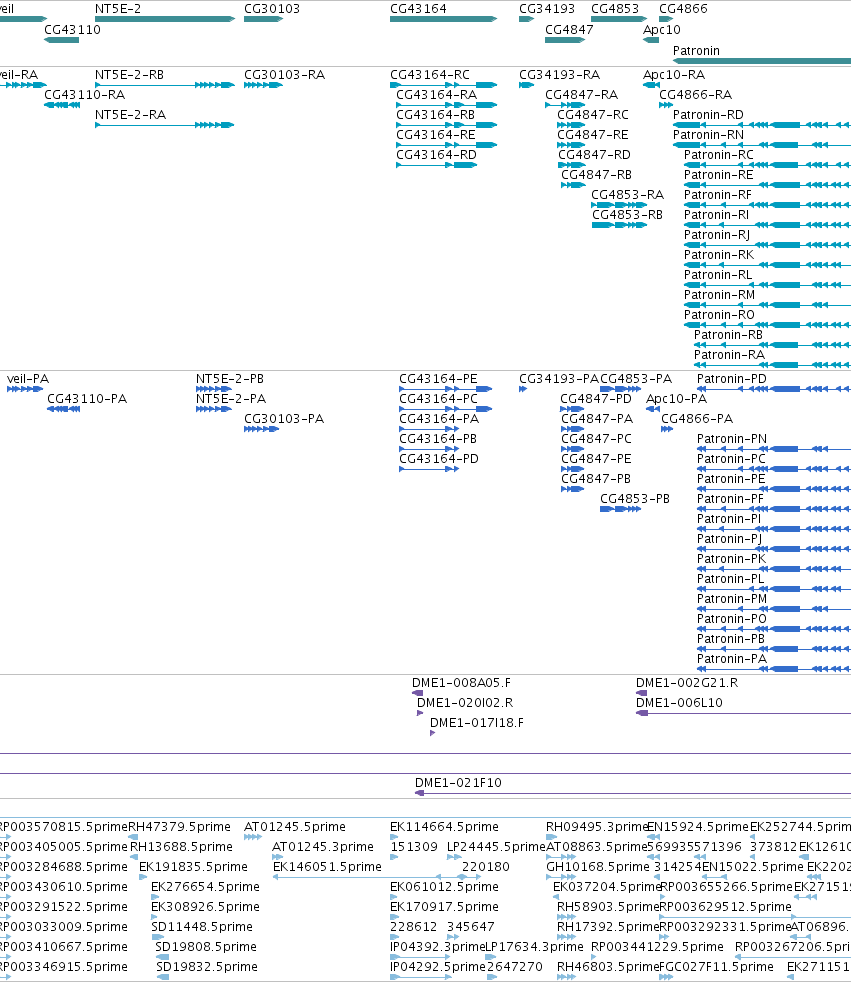This screenshot has height=982, width=851.
Task: Open EST RH46803.5prime
Action: [567, 978]
